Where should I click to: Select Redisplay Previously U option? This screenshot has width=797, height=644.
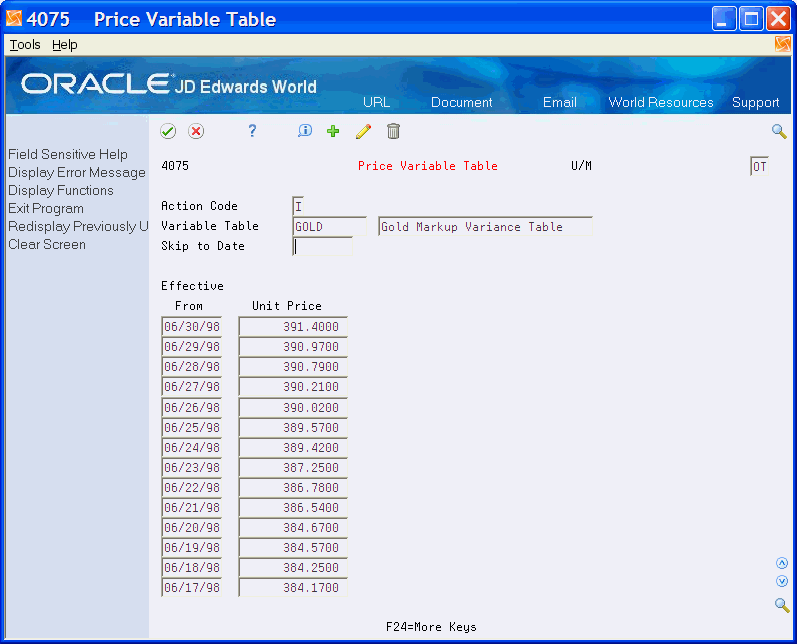(x=78, y=226)
